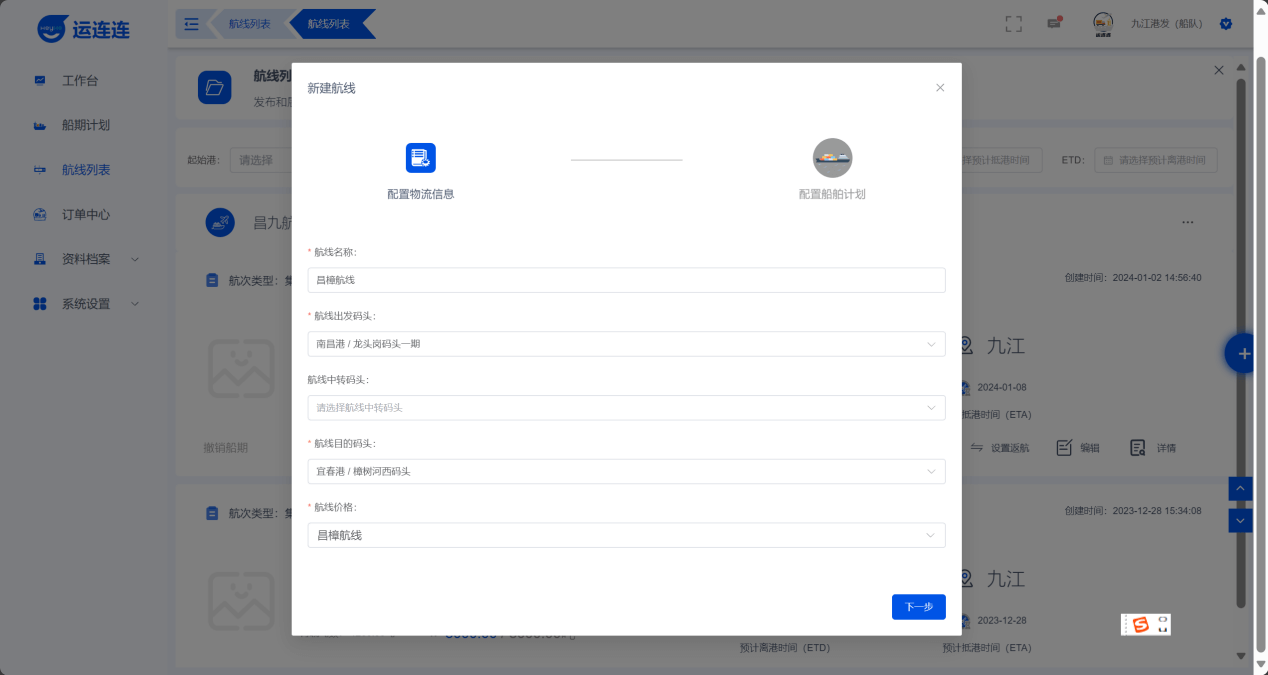Open the 航线目的码头 dropdown
1268x675 pixels.
tap(626, 471)
